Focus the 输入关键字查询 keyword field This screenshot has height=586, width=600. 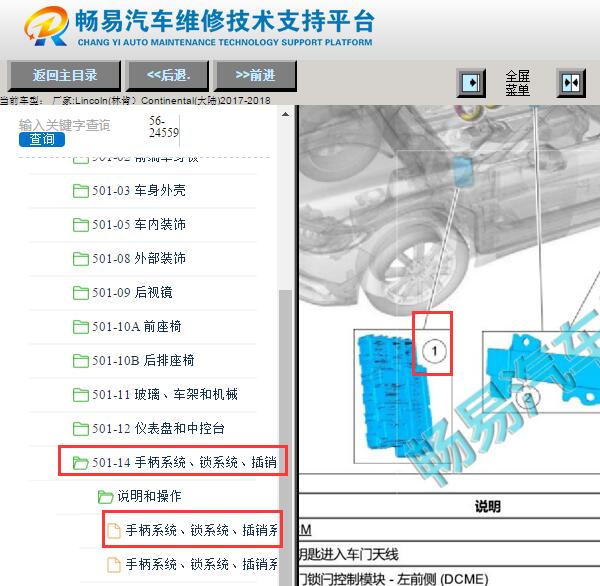[64, 125]
